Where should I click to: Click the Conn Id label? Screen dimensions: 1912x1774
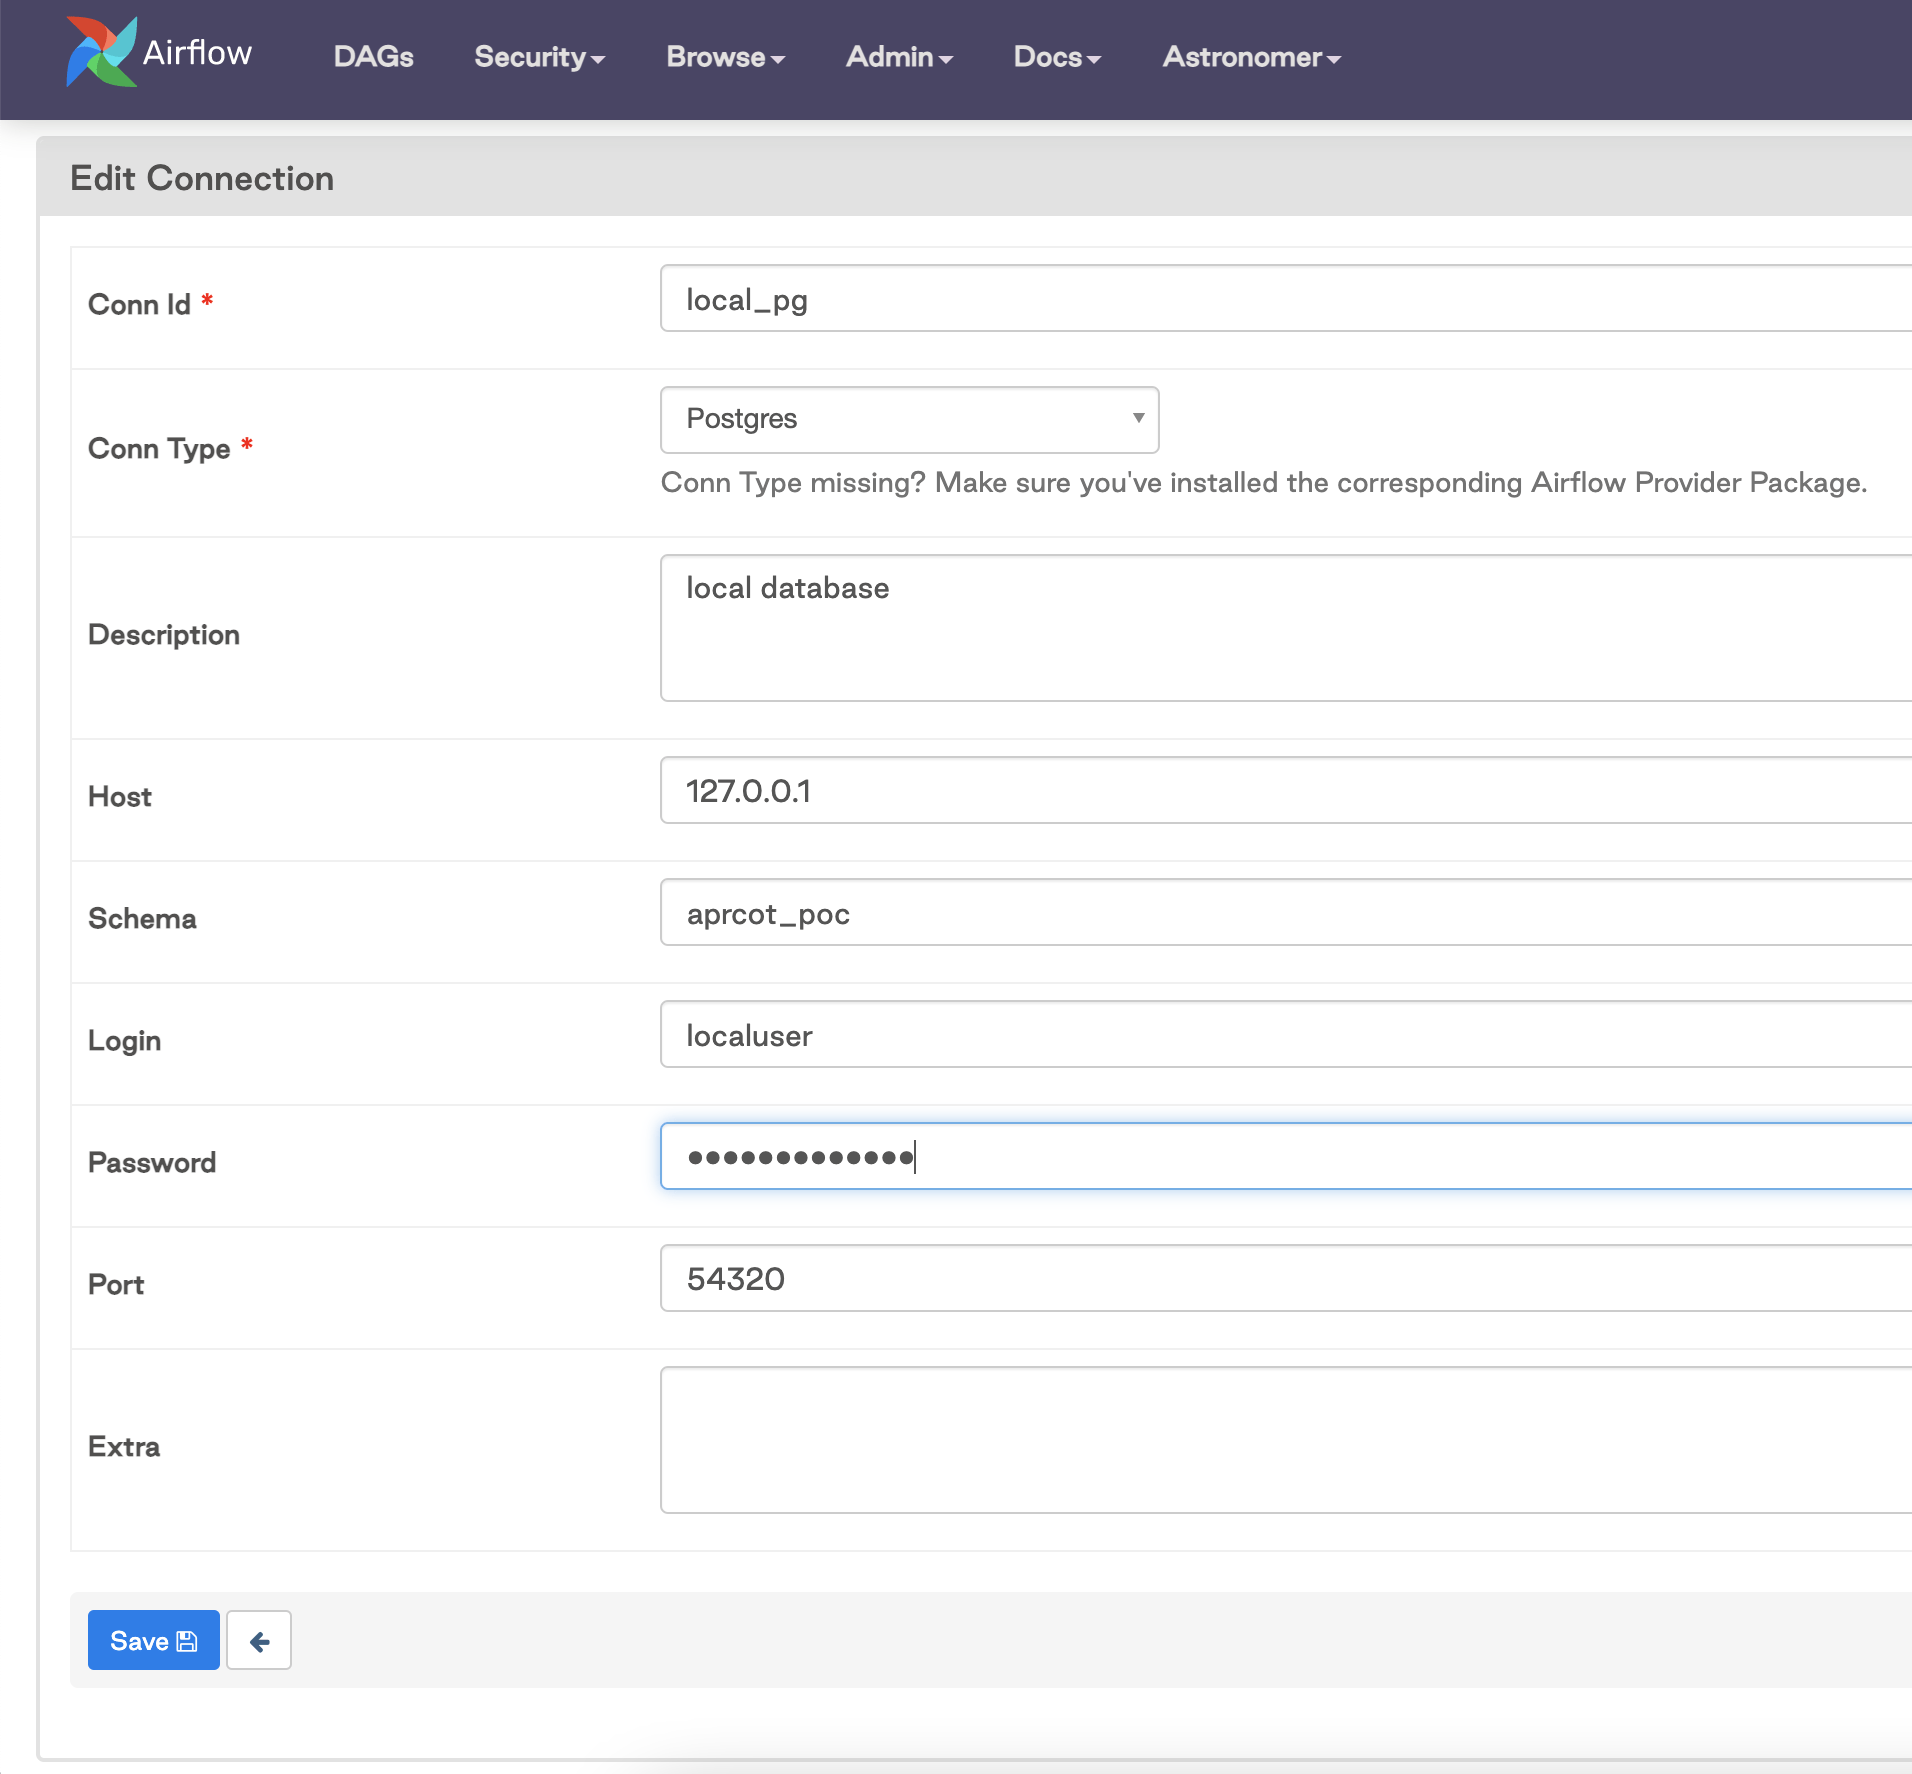139,304
